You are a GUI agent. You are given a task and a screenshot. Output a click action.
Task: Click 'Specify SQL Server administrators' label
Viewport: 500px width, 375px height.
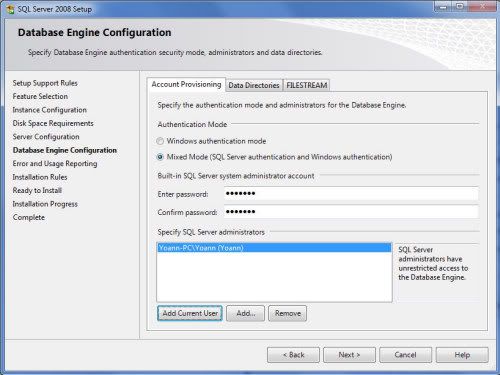(211, 232)
